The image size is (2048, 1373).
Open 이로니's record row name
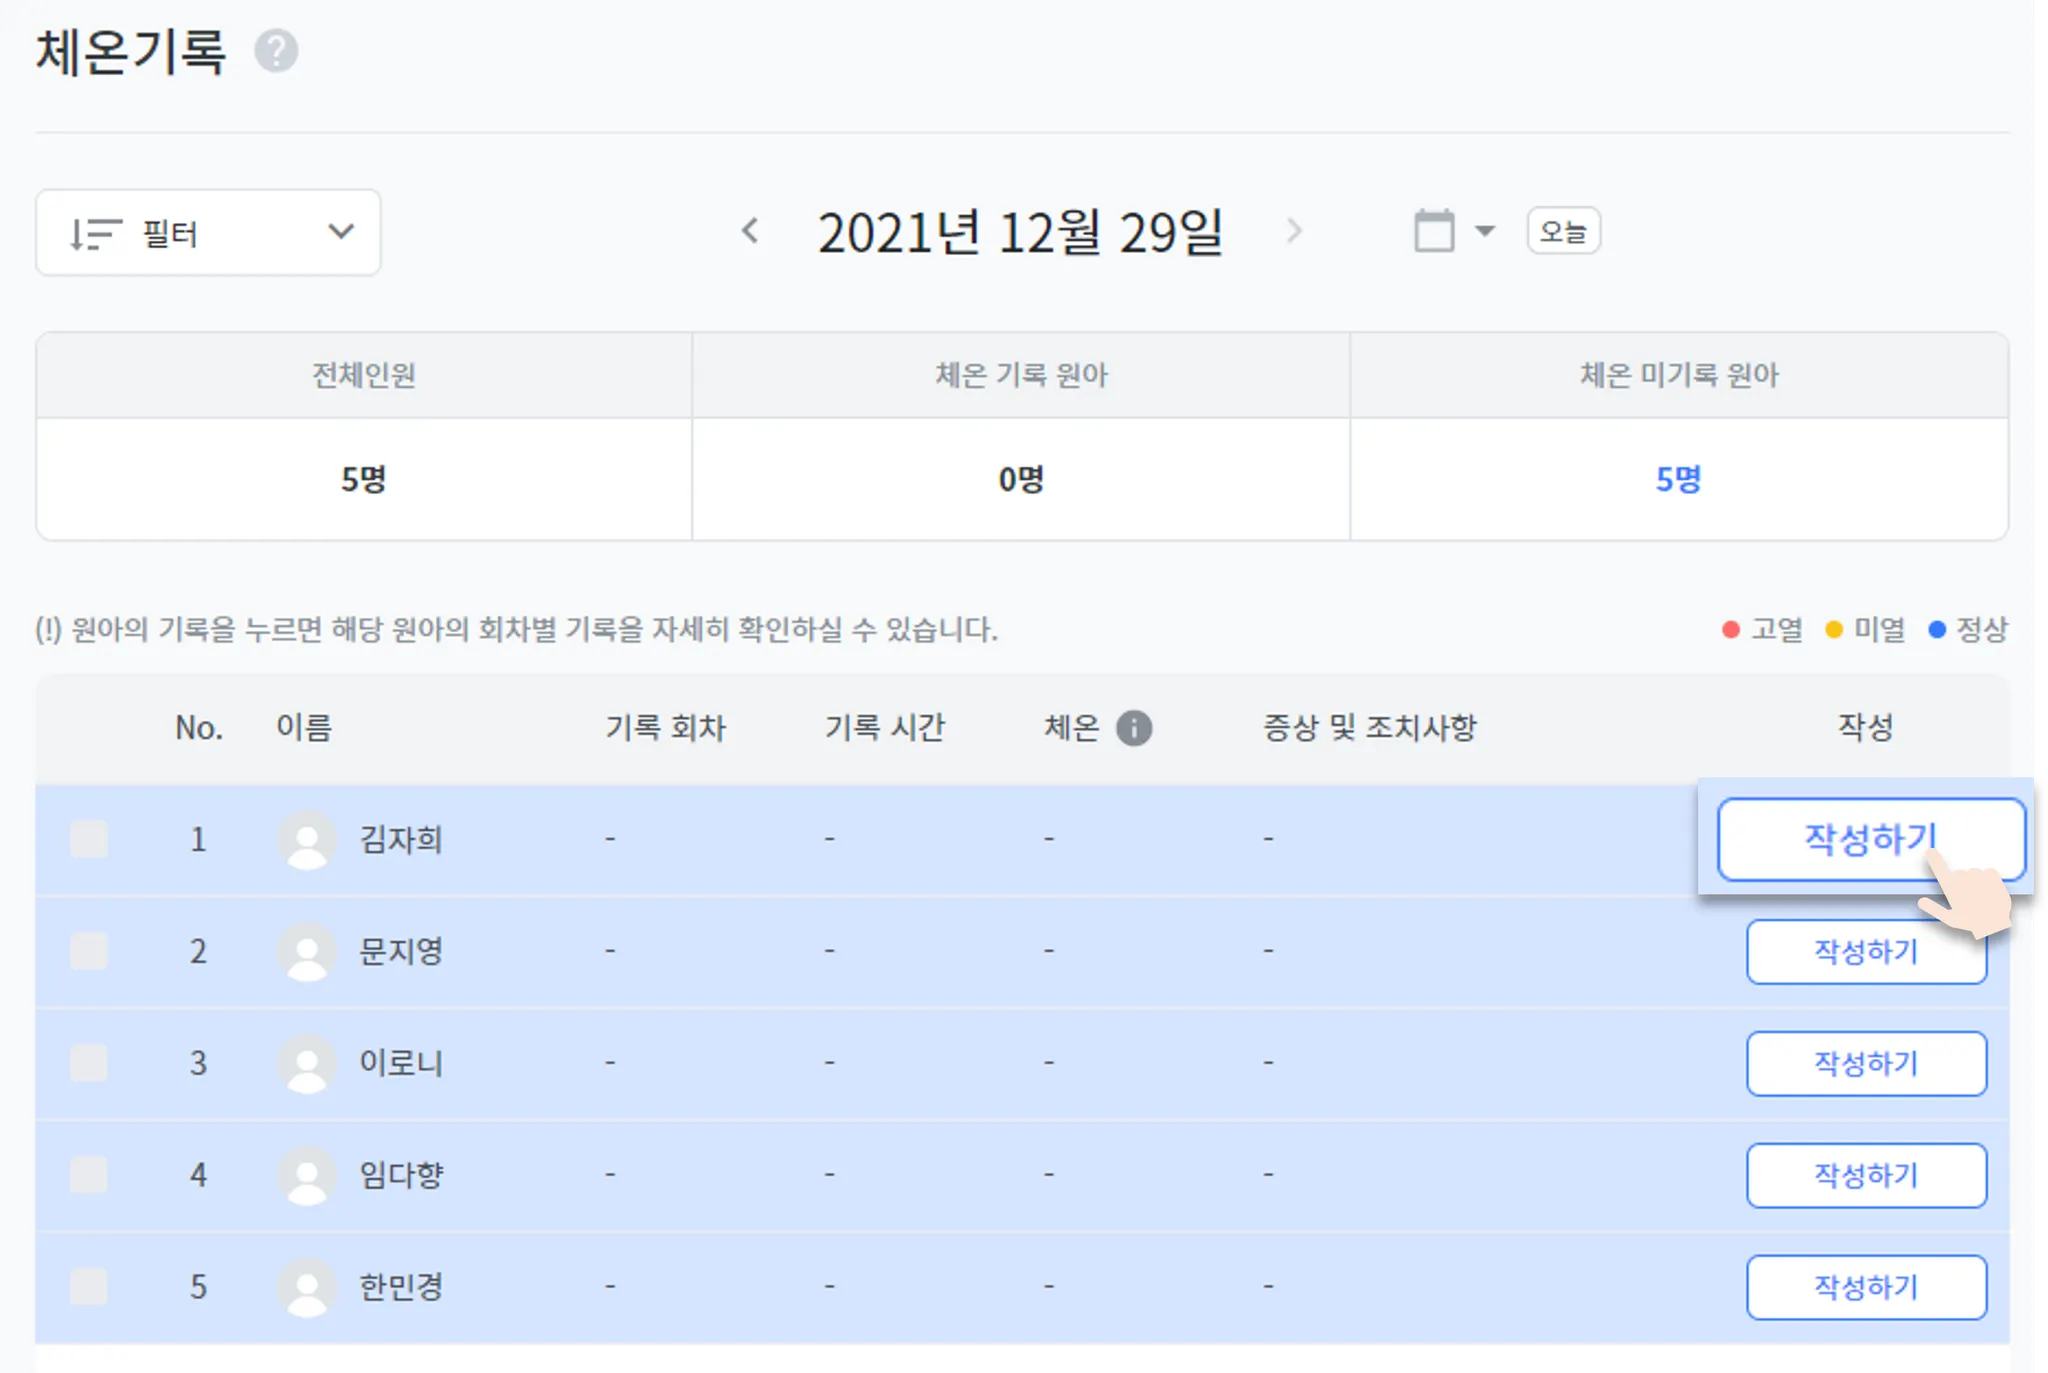pos(401,1063)
